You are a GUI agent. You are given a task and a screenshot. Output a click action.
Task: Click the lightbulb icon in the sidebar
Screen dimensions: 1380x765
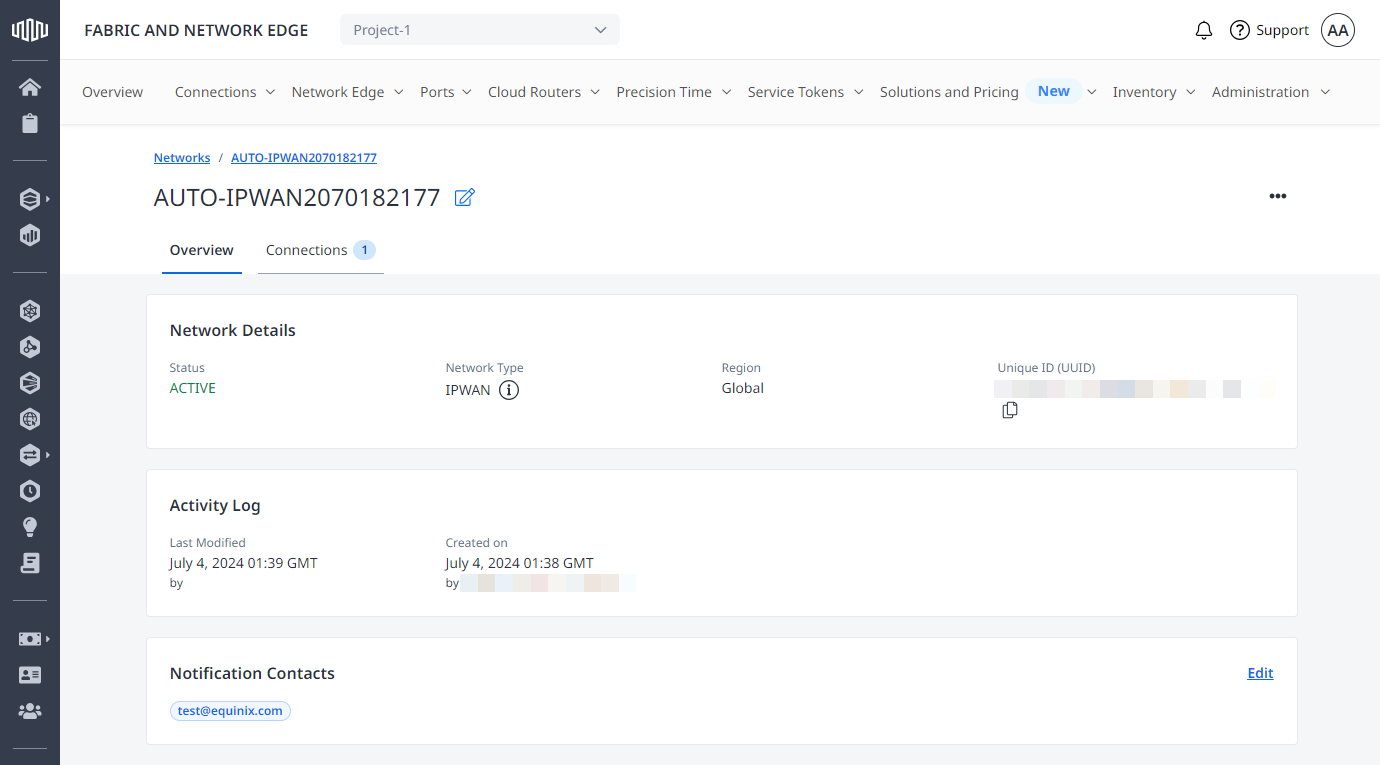pyautogui.click(x=30, y=527)
